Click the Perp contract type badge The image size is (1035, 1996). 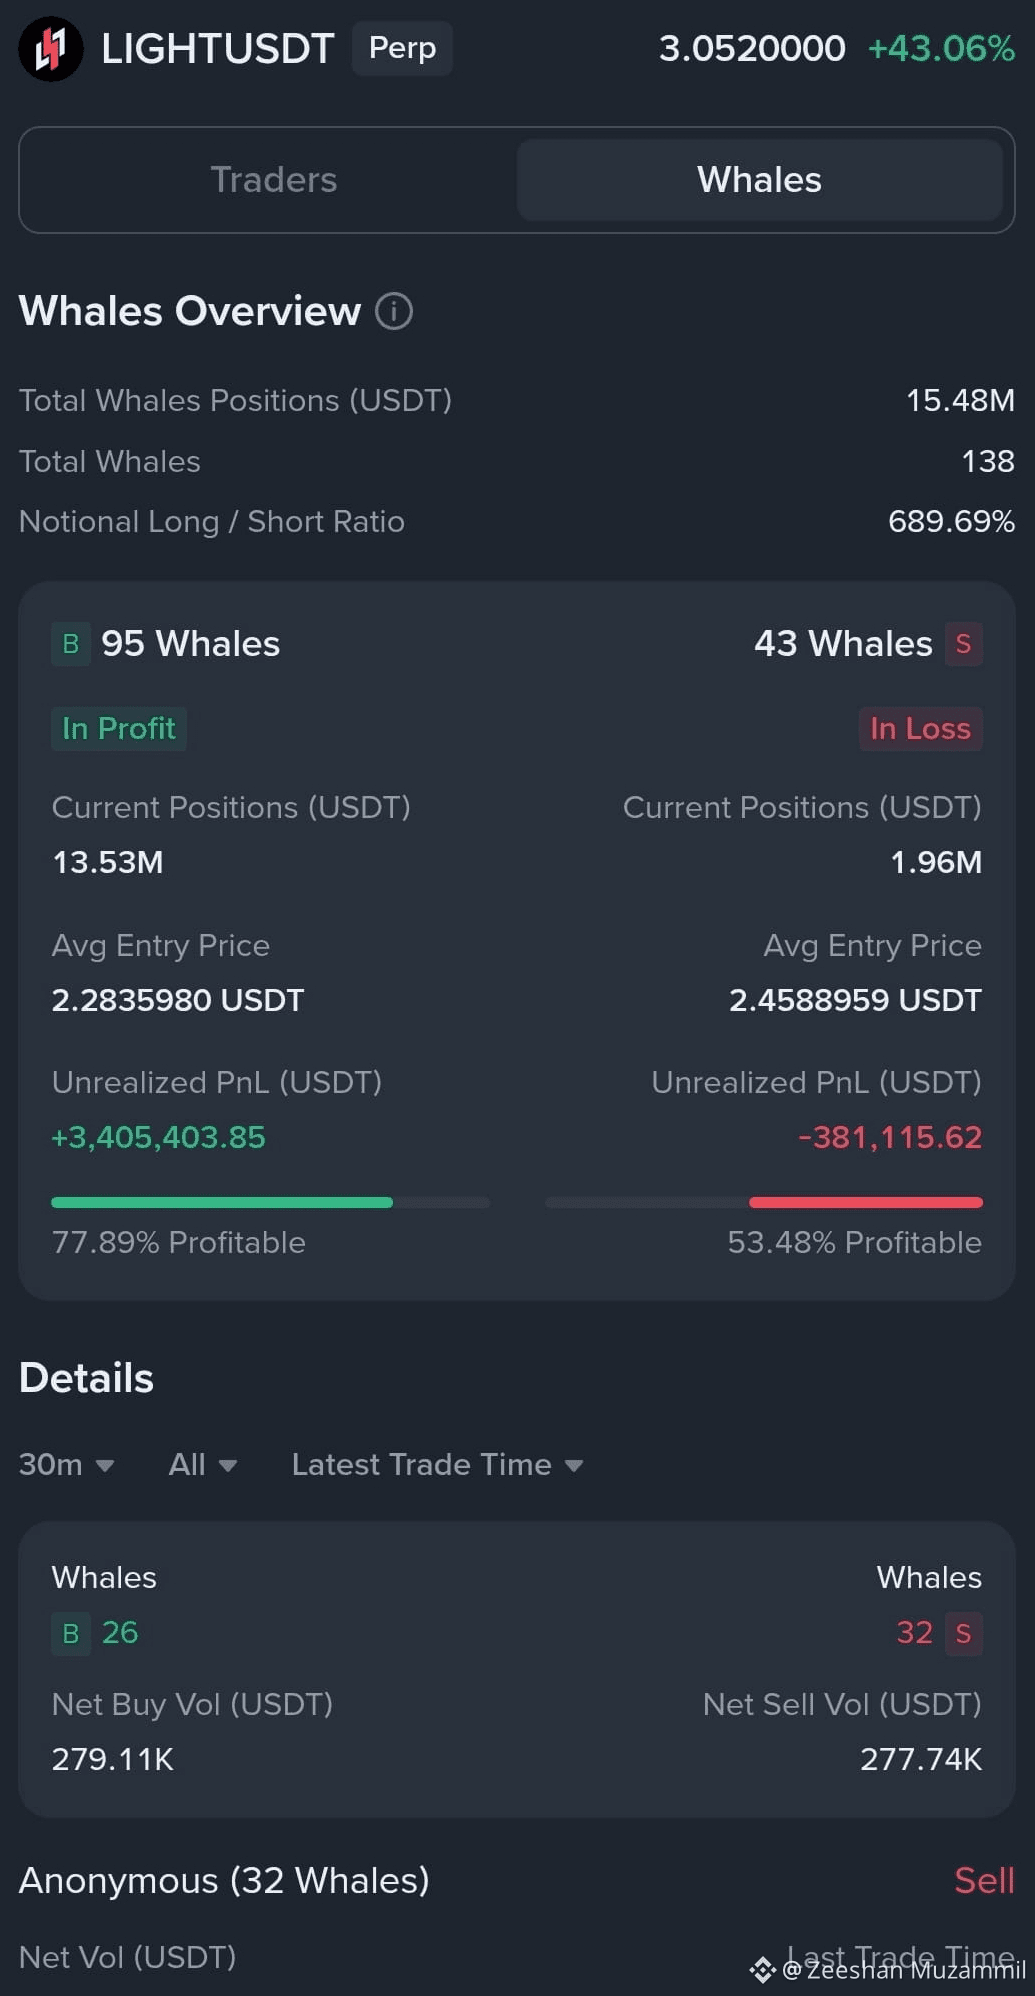point(402,48)
